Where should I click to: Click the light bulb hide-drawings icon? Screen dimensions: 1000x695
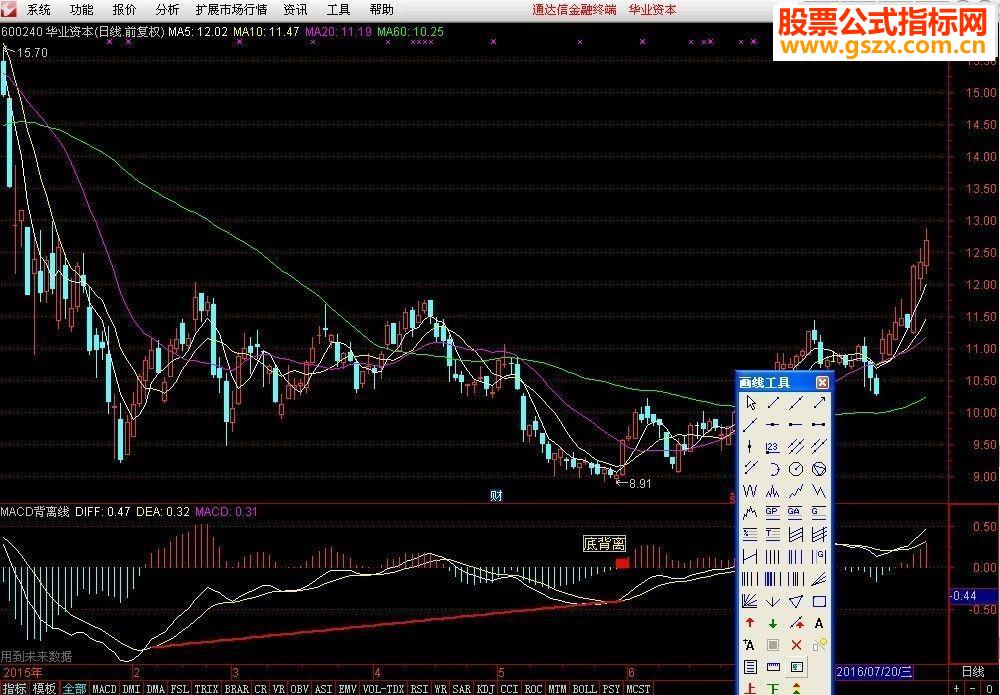point(820,645)
